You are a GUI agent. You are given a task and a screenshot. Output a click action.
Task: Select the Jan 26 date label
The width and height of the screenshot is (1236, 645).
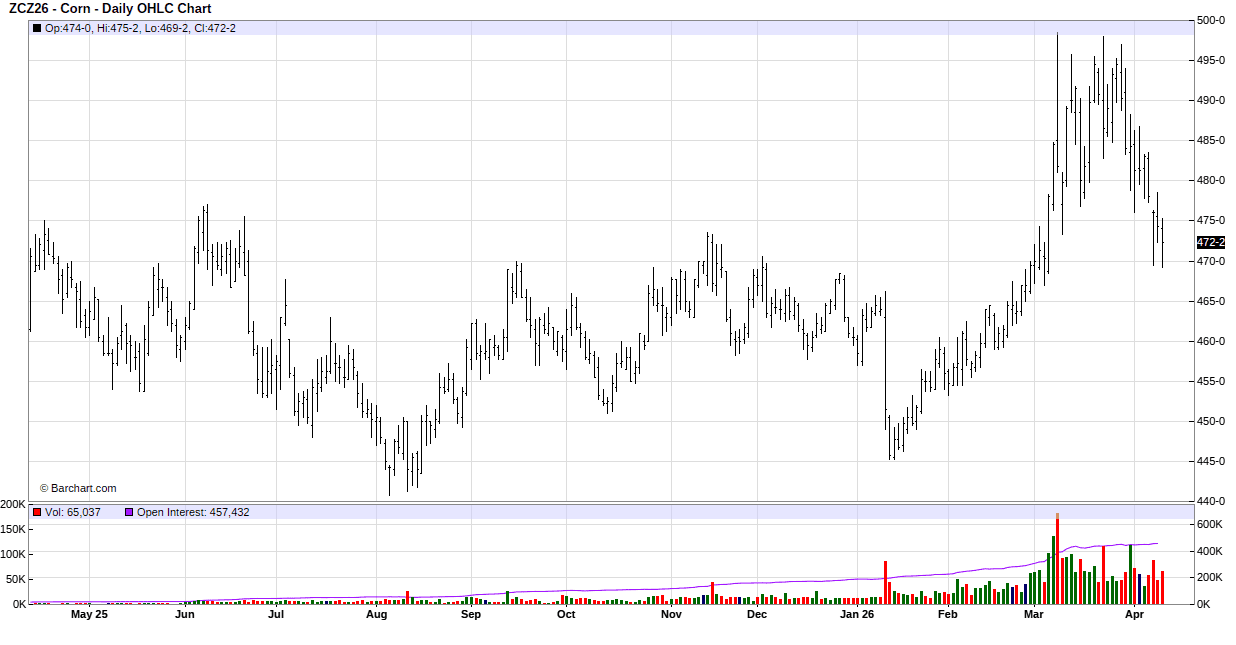click(857, 615)
